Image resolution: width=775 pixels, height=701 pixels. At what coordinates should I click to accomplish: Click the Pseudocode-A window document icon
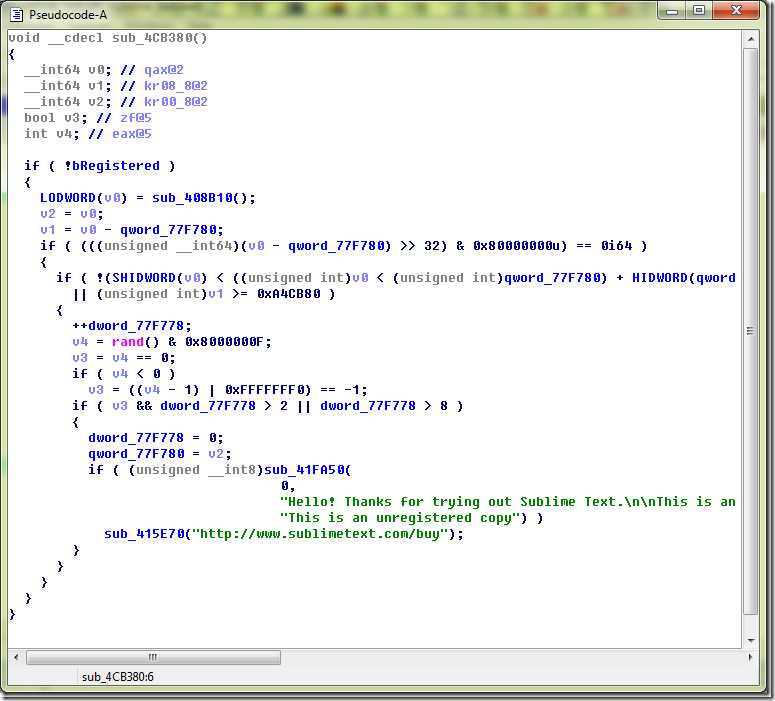16,15
